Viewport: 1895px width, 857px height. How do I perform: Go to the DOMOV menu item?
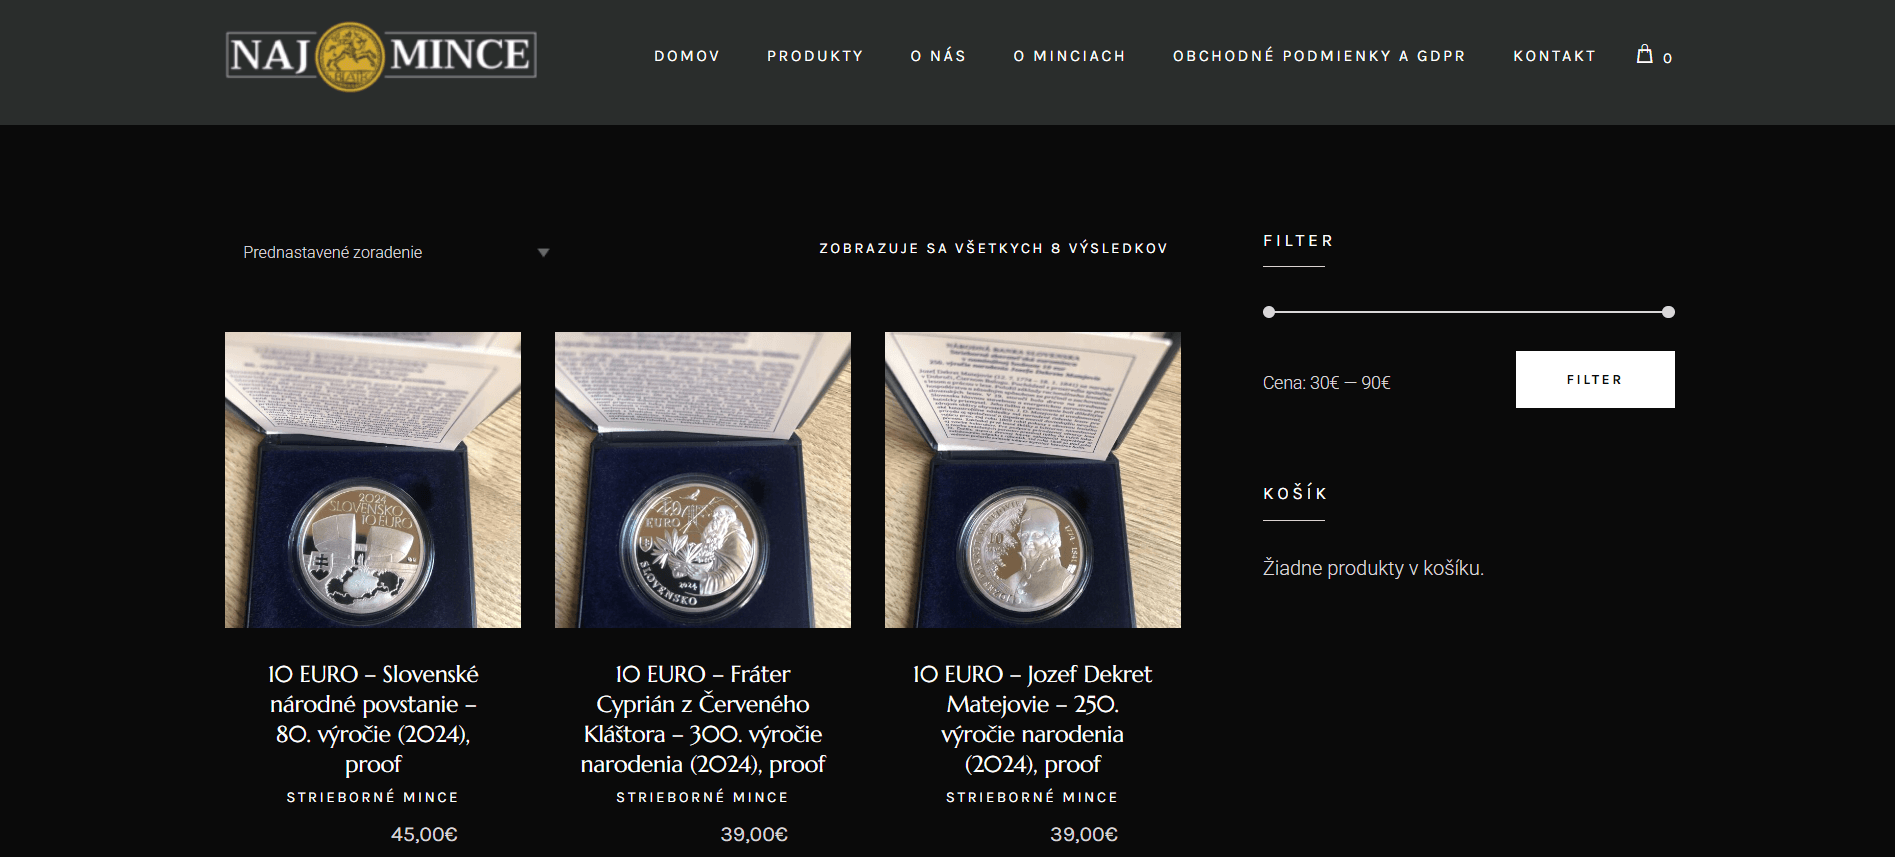687,56
